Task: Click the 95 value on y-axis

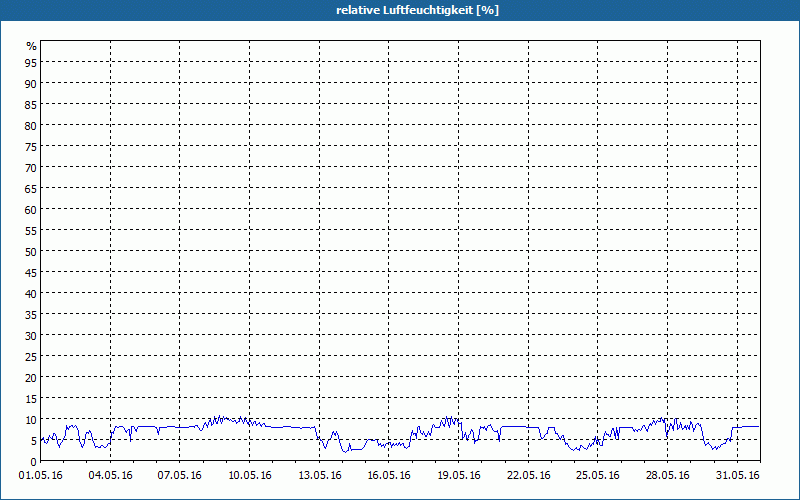Action: (31, 62)
